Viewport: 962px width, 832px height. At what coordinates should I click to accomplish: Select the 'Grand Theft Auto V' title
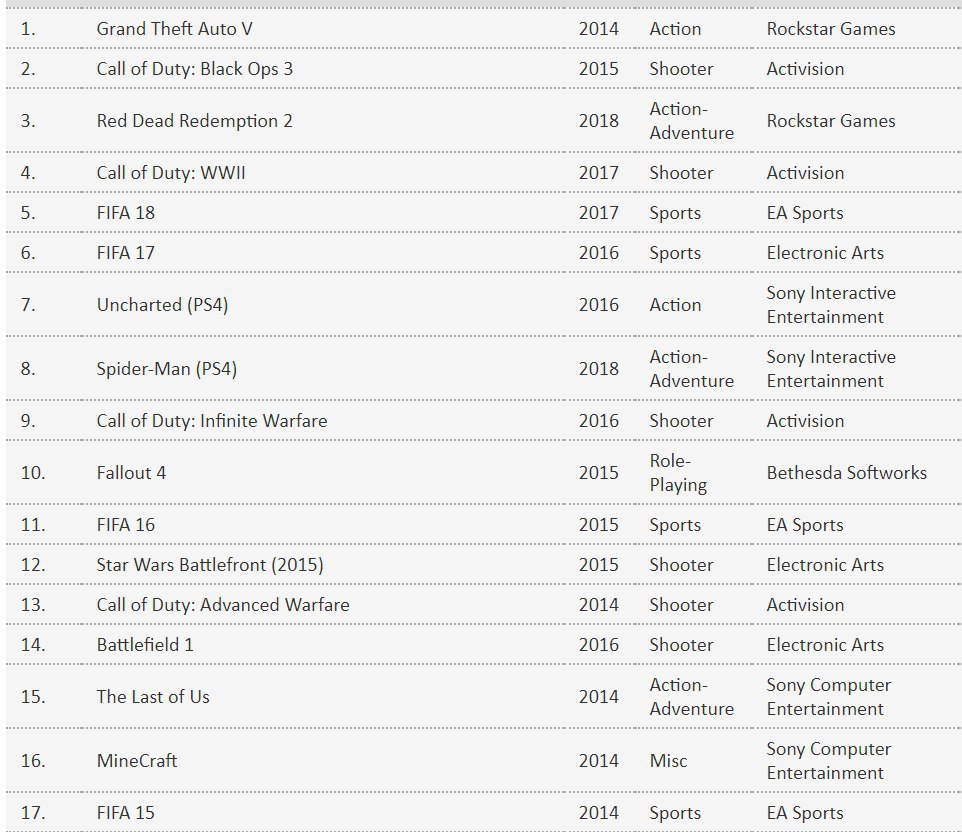174,29
